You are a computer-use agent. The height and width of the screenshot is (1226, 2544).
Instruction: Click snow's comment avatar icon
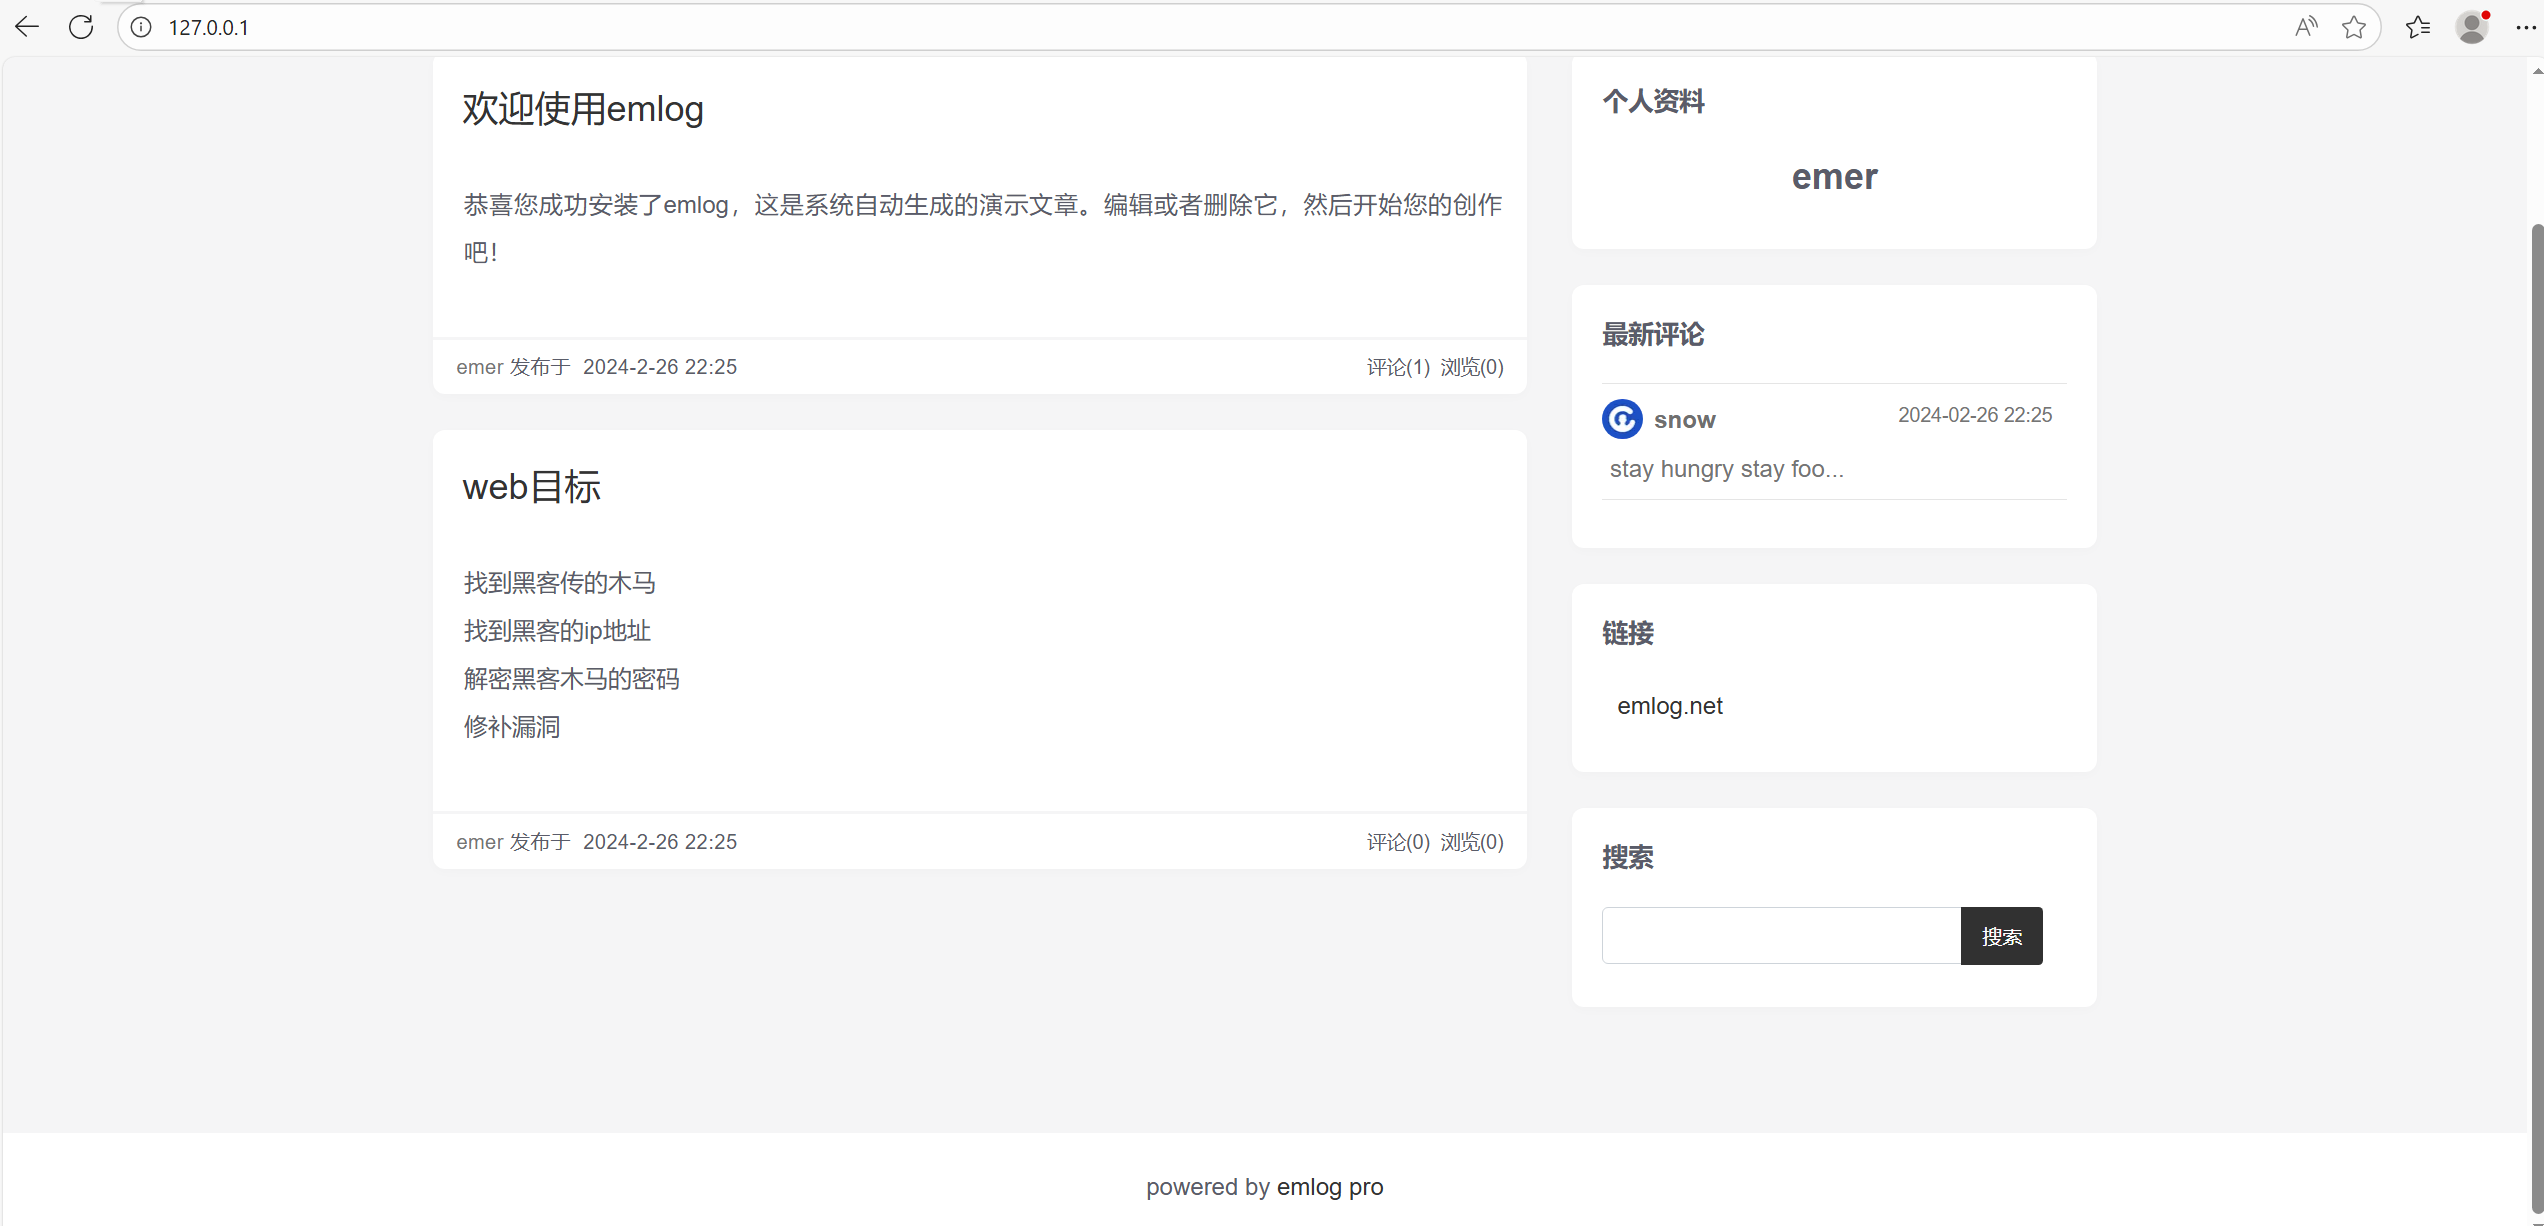pyautogui.click(x=1622, y=419)
